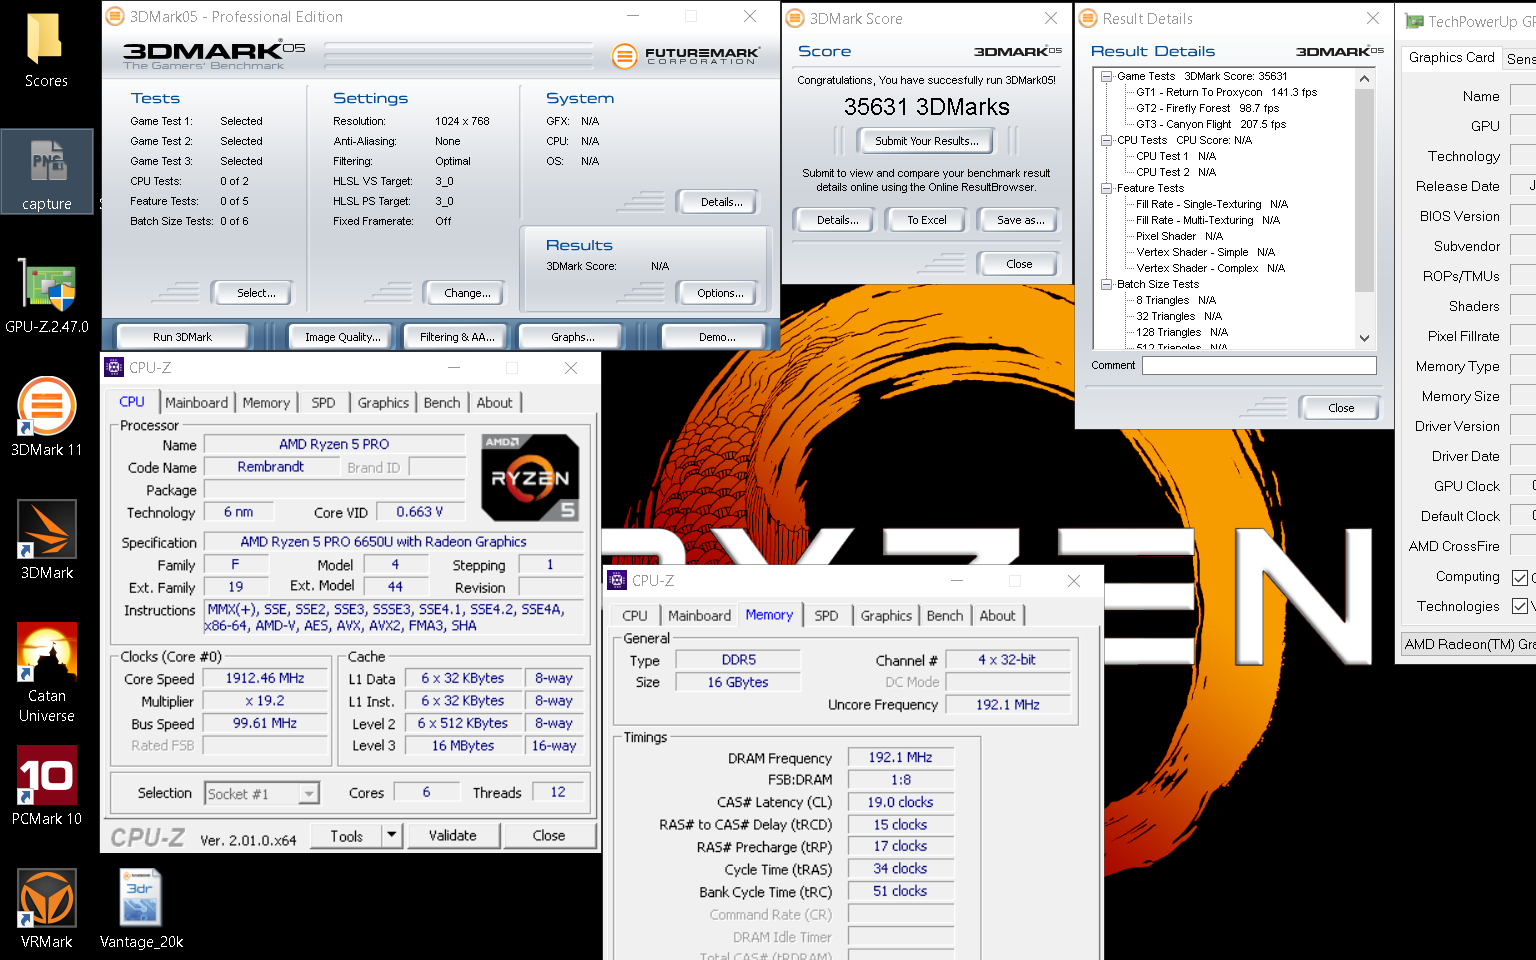Click Close button in Result Details
Viewport: 1536px width, 960px height.
(x=1341, y=408)
